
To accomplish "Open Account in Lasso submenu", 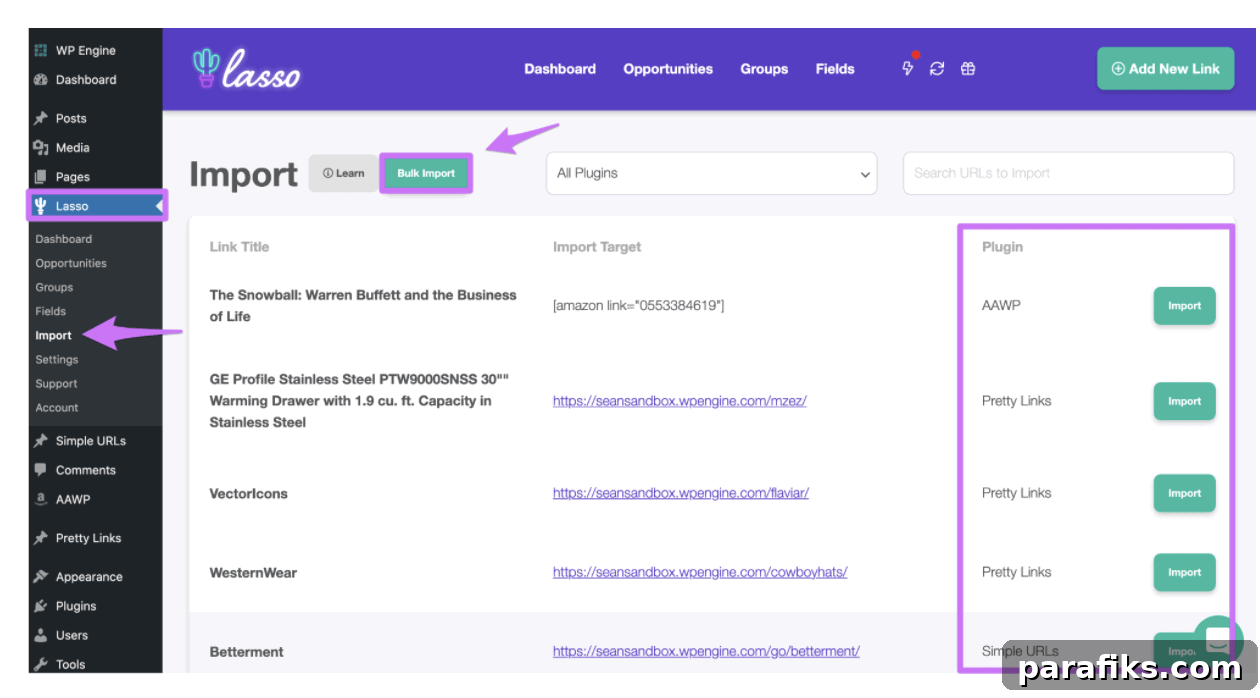I will [x=57, y=407].
